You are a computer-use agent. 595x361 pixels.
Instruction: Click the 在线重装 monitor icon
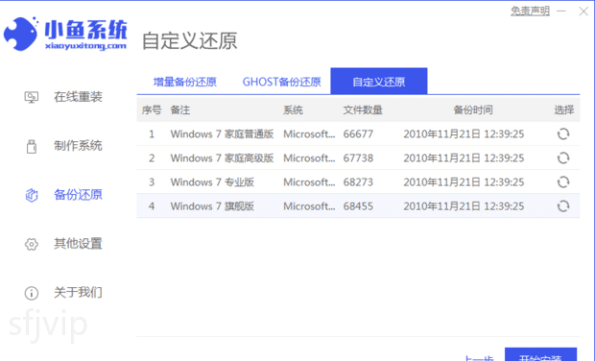tap(31, 98)
